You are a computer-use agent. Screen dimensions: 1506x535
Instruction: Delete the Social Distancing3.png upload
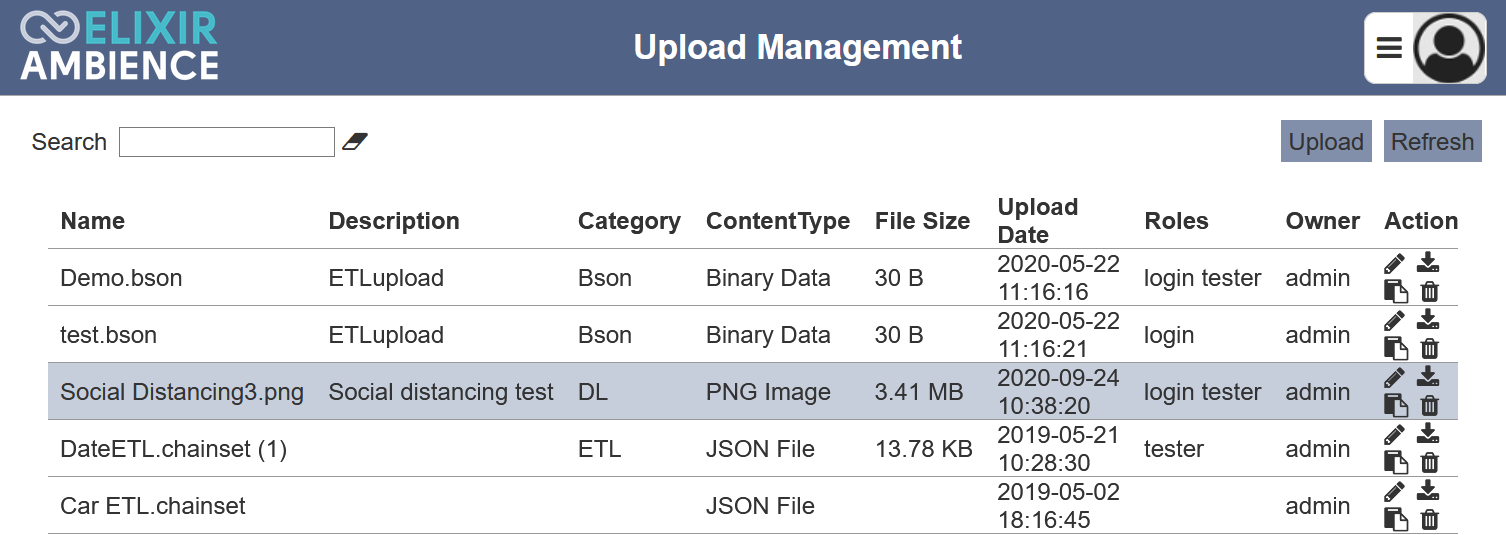(1430, 406)
